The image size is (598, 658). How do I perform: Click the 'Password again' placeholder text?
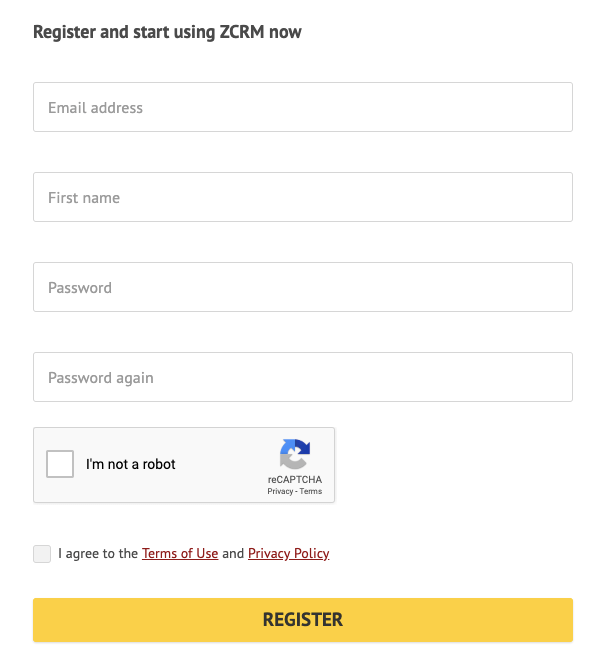tap(101, 378)
